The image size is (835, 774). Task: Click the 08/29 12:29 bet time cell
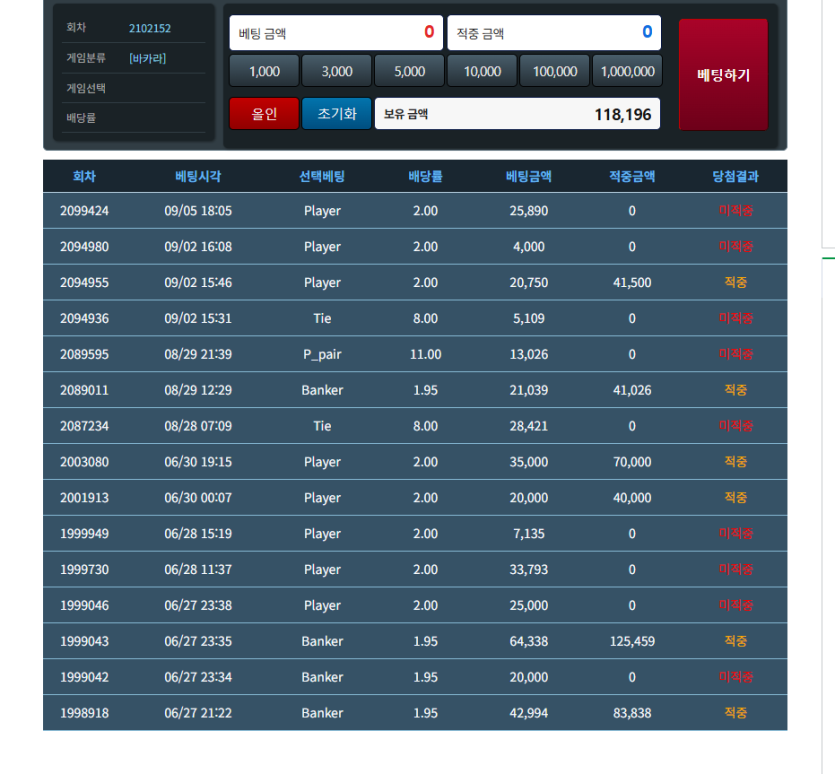click(x=198, y=390)
